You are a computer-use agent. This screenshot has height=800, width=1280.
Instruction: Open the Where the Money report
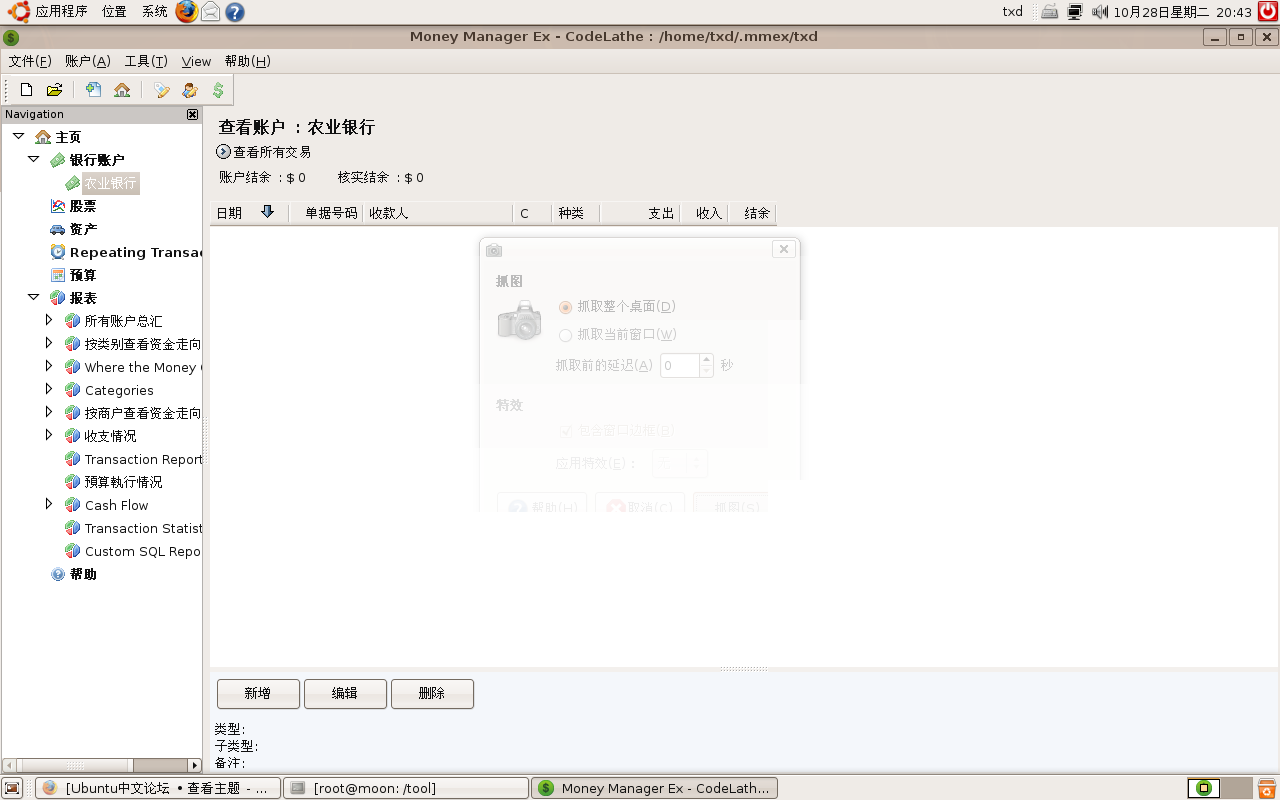tap(143, 367)
